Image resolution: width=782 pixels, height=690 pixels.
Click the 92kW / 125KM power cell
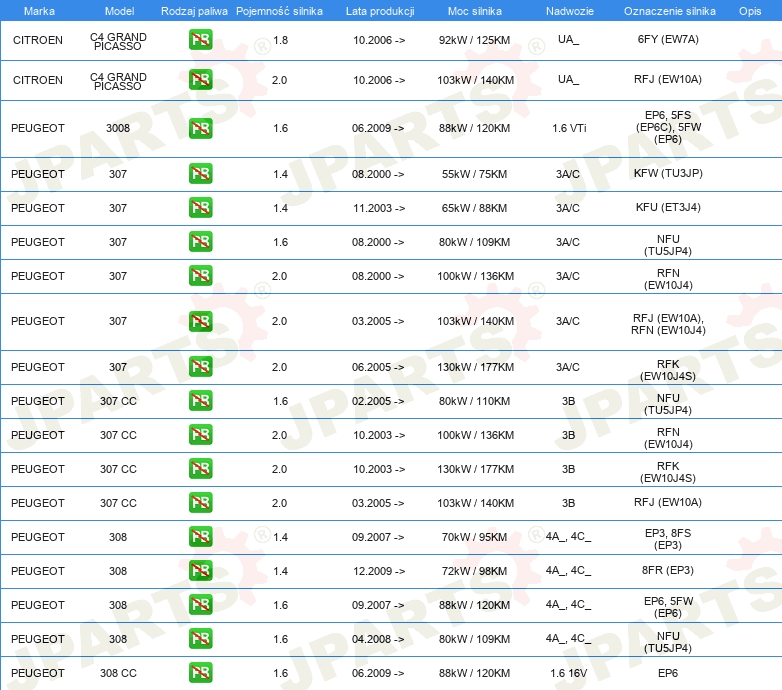coord(474,40)
